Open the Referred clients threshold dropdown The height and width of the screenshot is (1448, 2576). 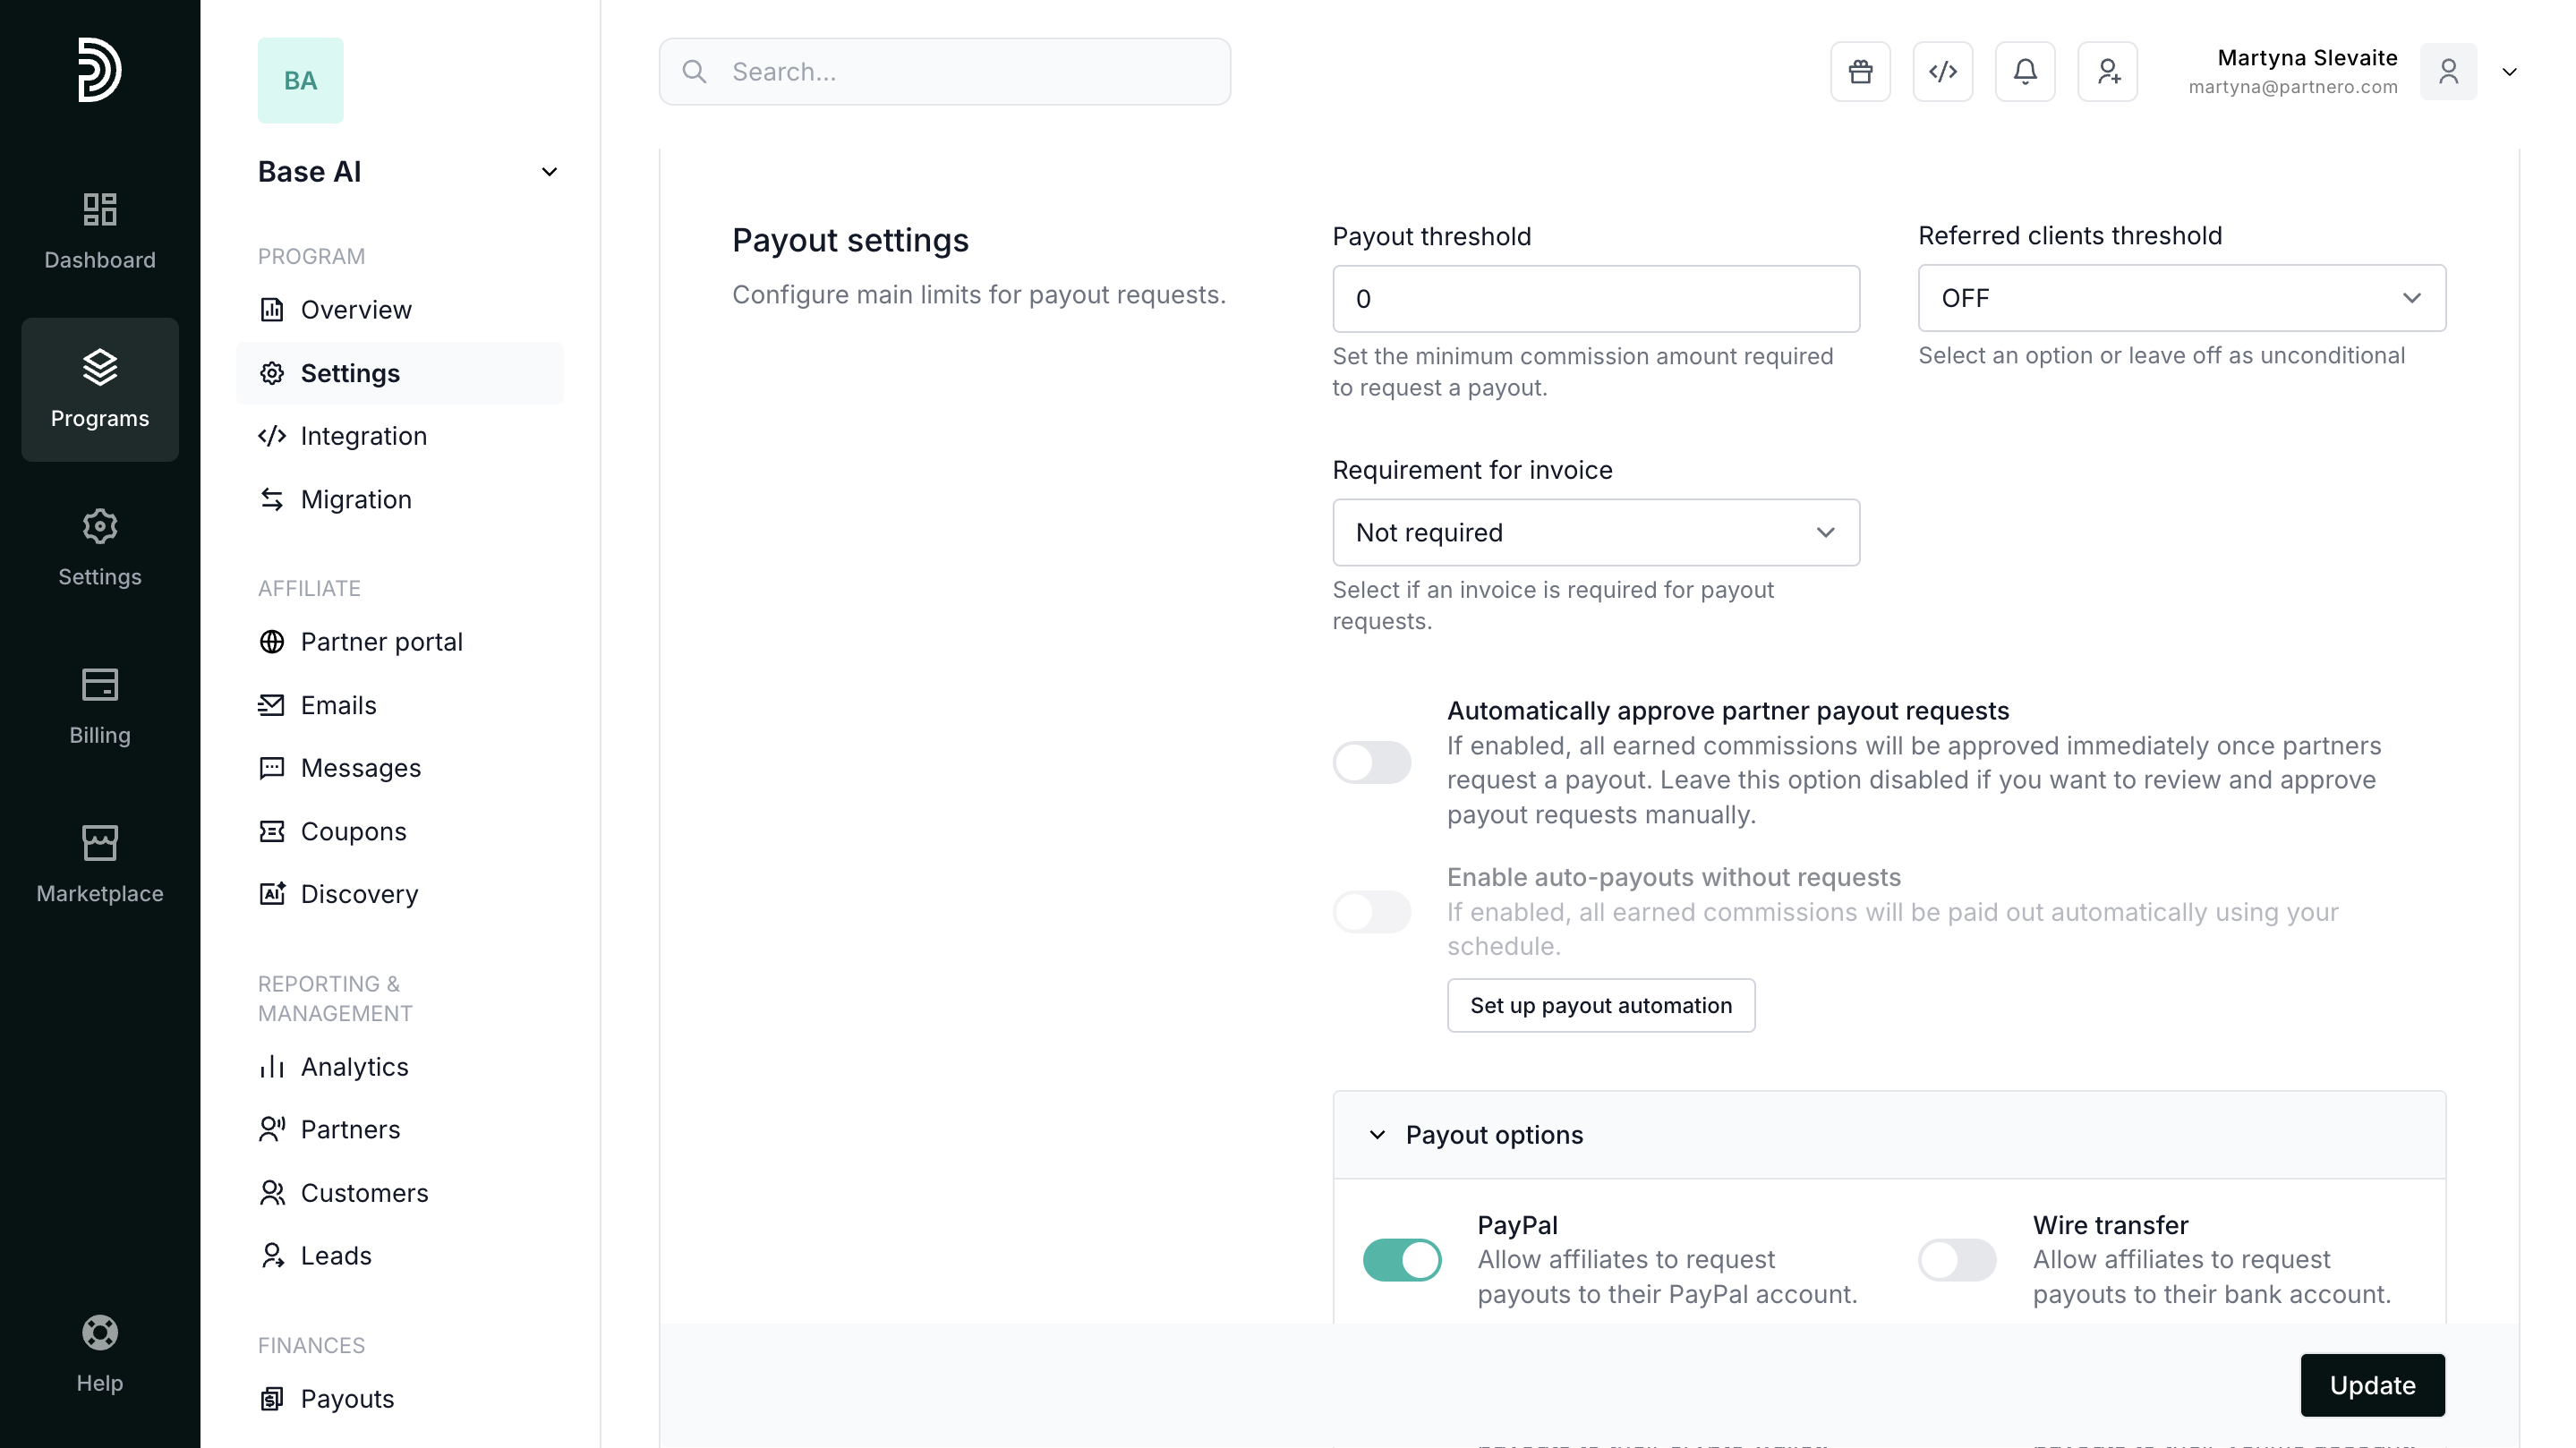(2181, 298)
